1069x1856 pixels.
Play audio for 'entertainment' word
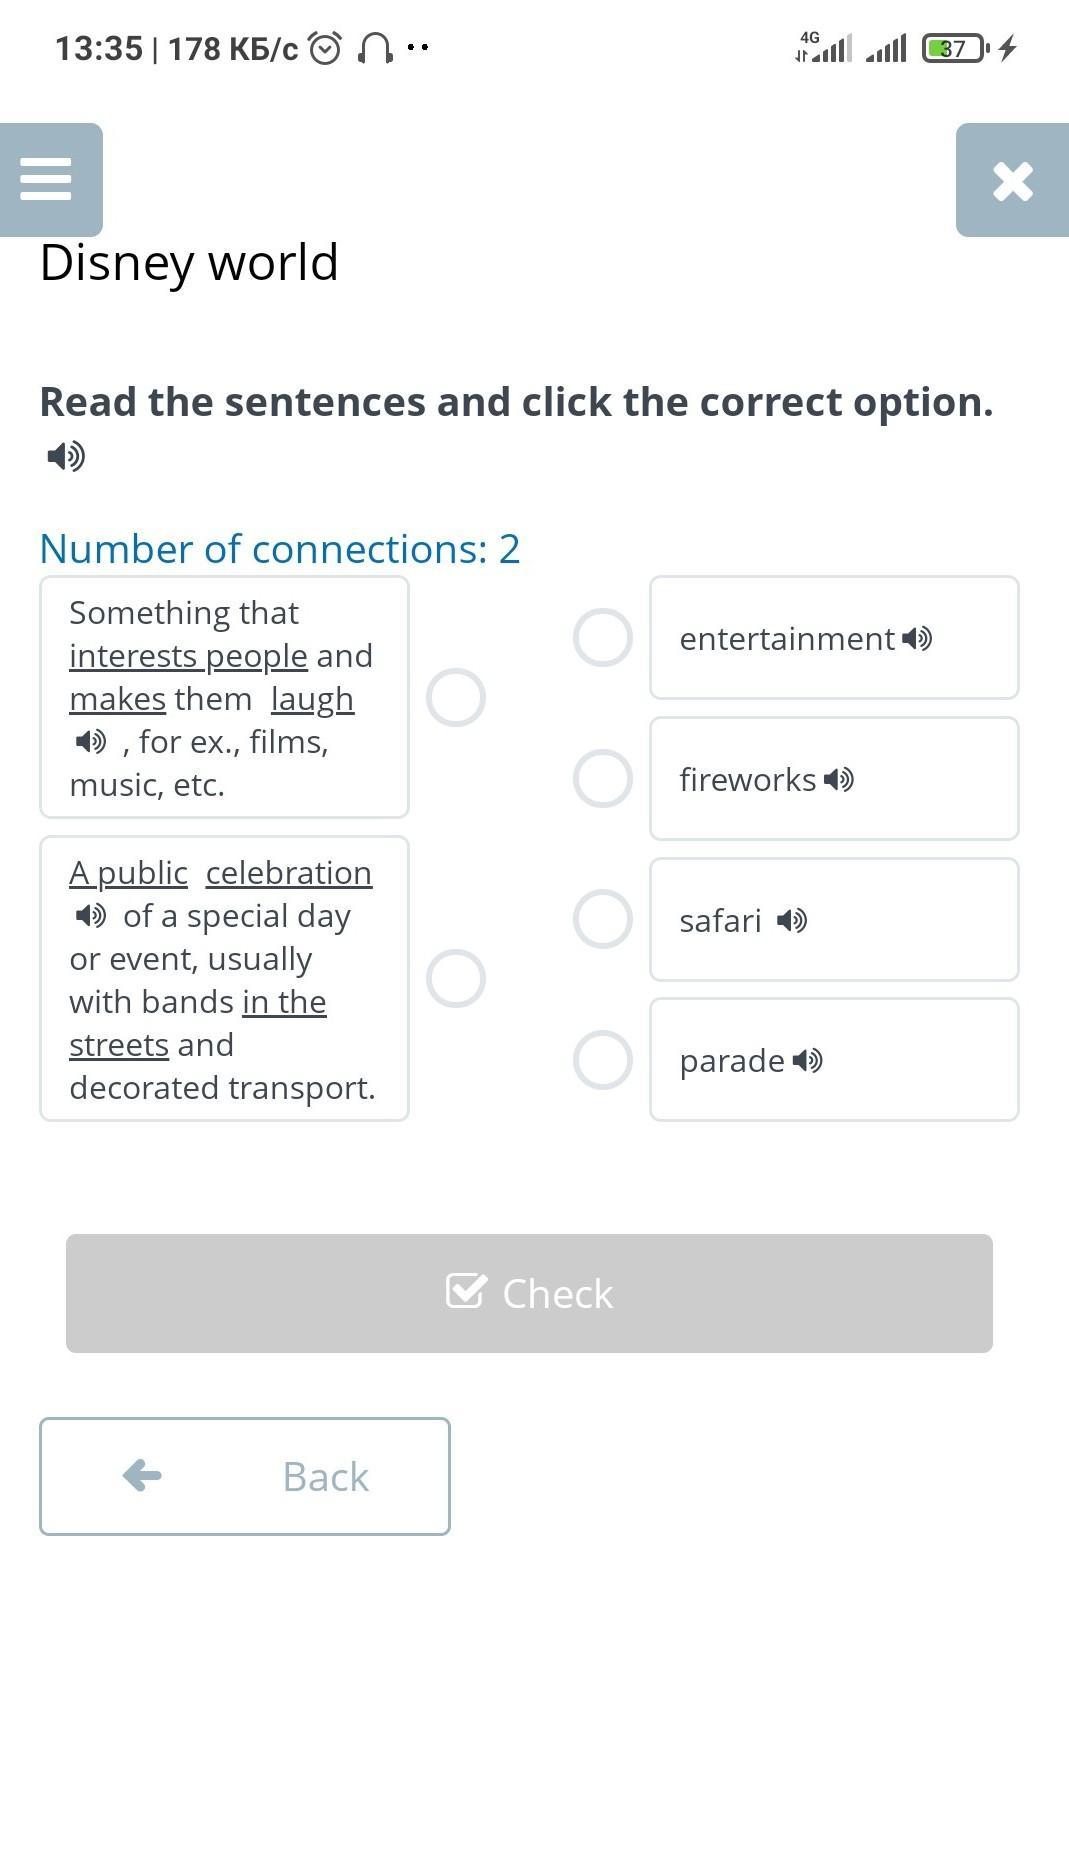pos(917,638)
